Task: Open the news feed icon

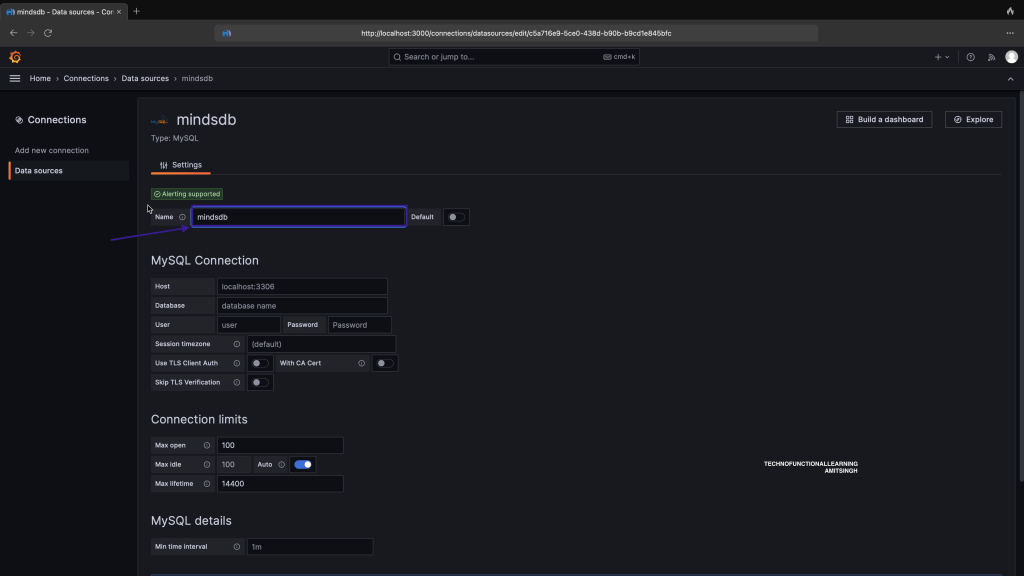Action: [990, 57]
